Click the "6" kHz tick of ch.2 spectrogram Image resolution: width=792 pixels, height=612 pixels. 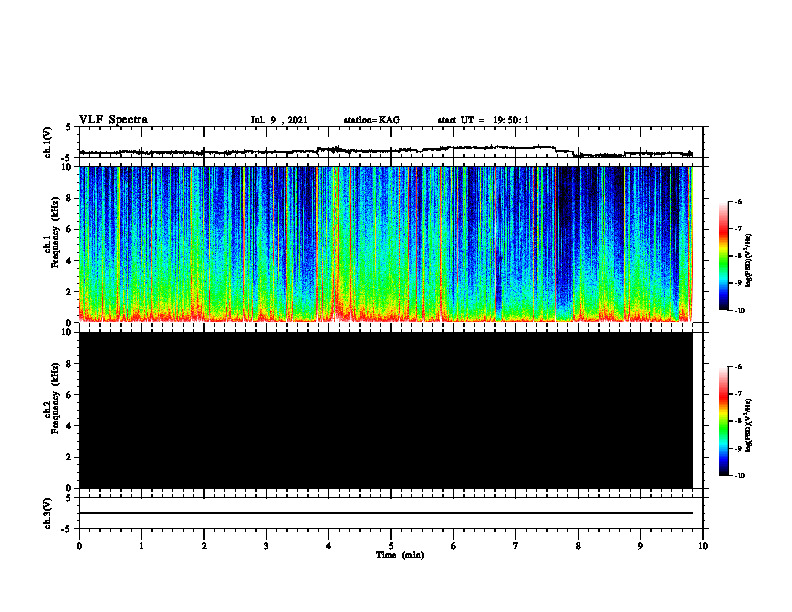pos(69,395)
